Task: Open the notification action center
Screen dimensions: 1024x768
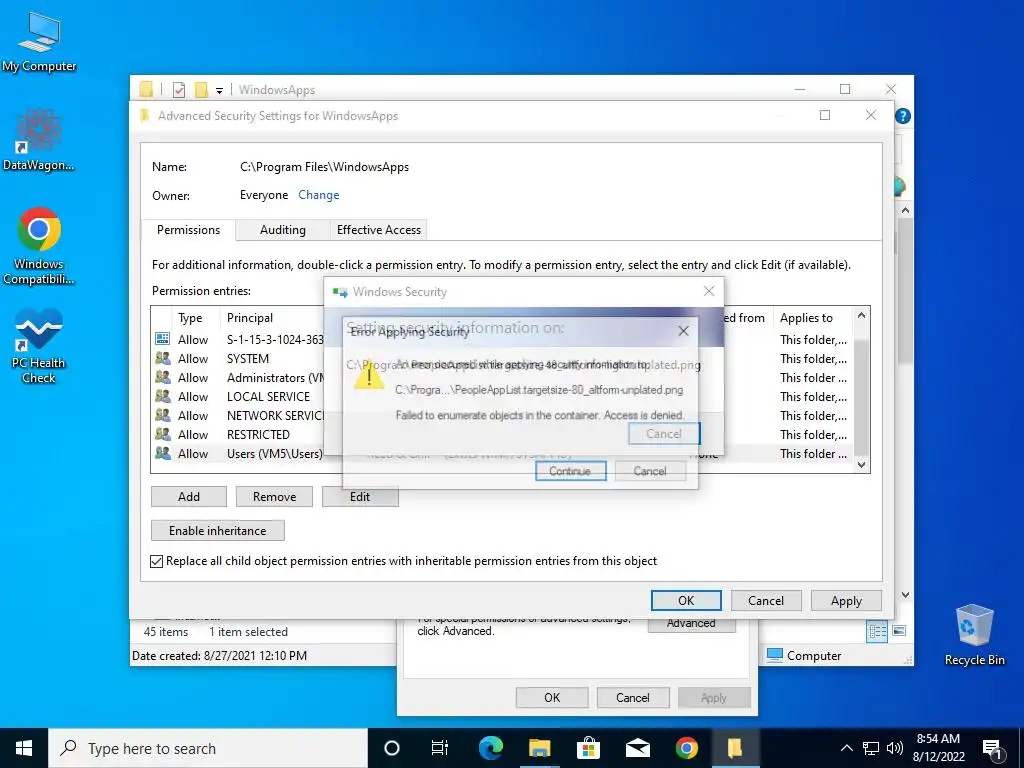Action: point(992,748)
